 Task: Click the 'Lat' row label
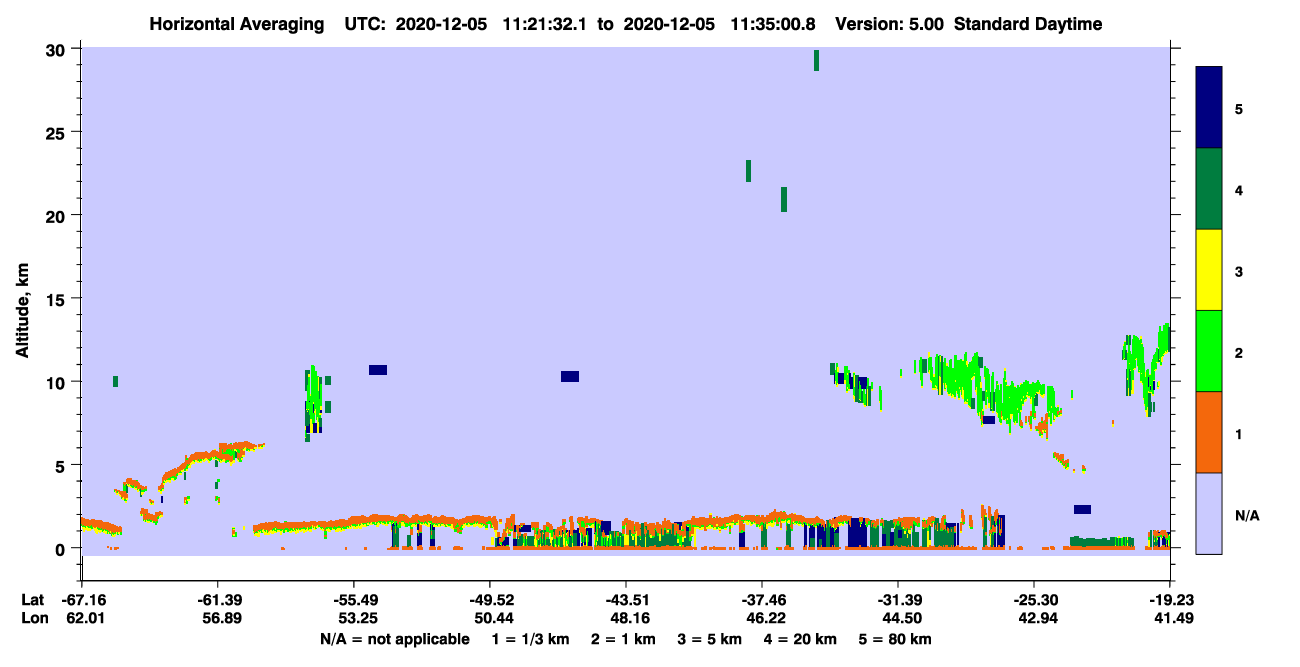coord(33,600)
